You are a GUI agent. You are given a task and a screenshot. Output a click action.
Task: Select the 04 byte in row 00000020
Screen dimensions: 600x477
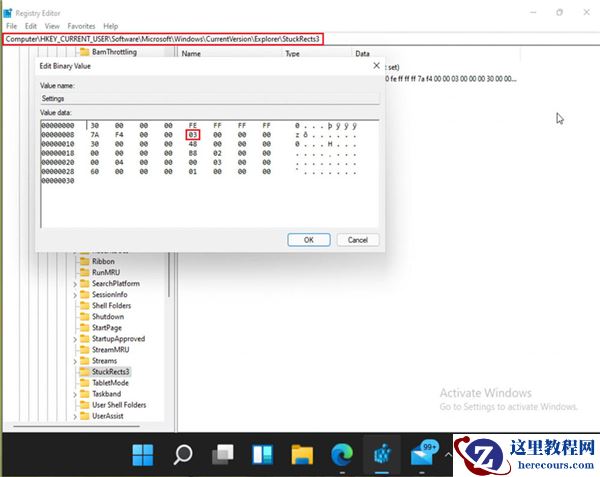click(x=119, y=162)
